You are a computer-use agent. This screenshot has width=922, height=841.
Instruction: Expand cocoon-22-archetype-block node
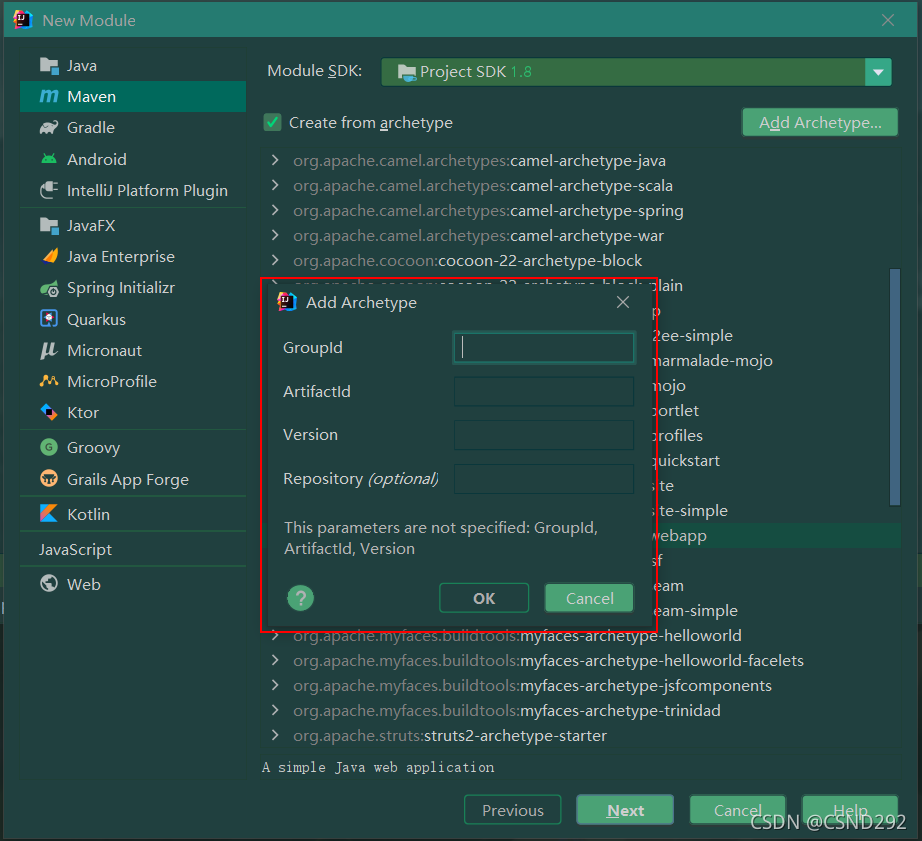point(275,260)
